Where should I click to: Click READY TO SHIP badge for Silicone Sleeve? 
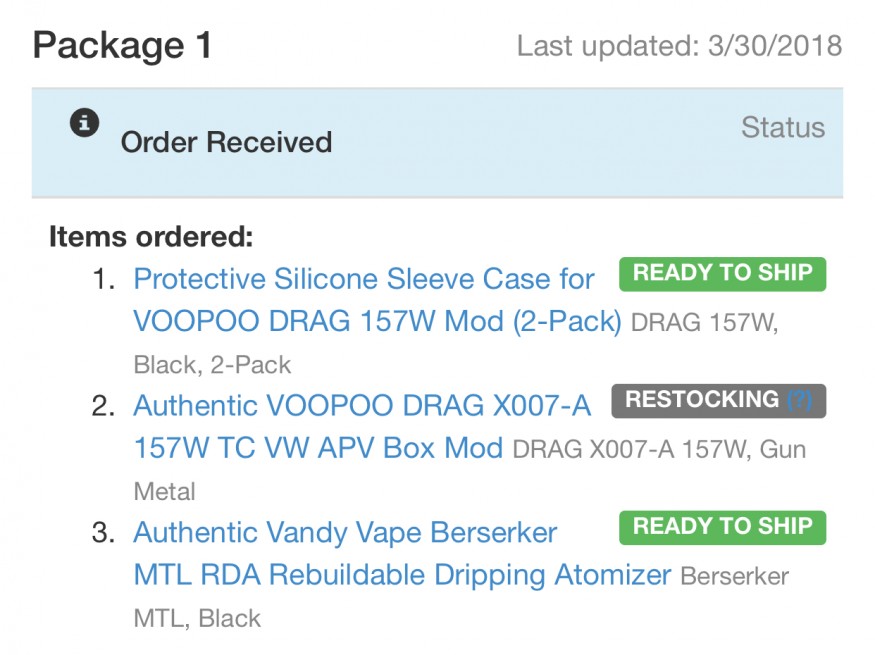point(722,273)
